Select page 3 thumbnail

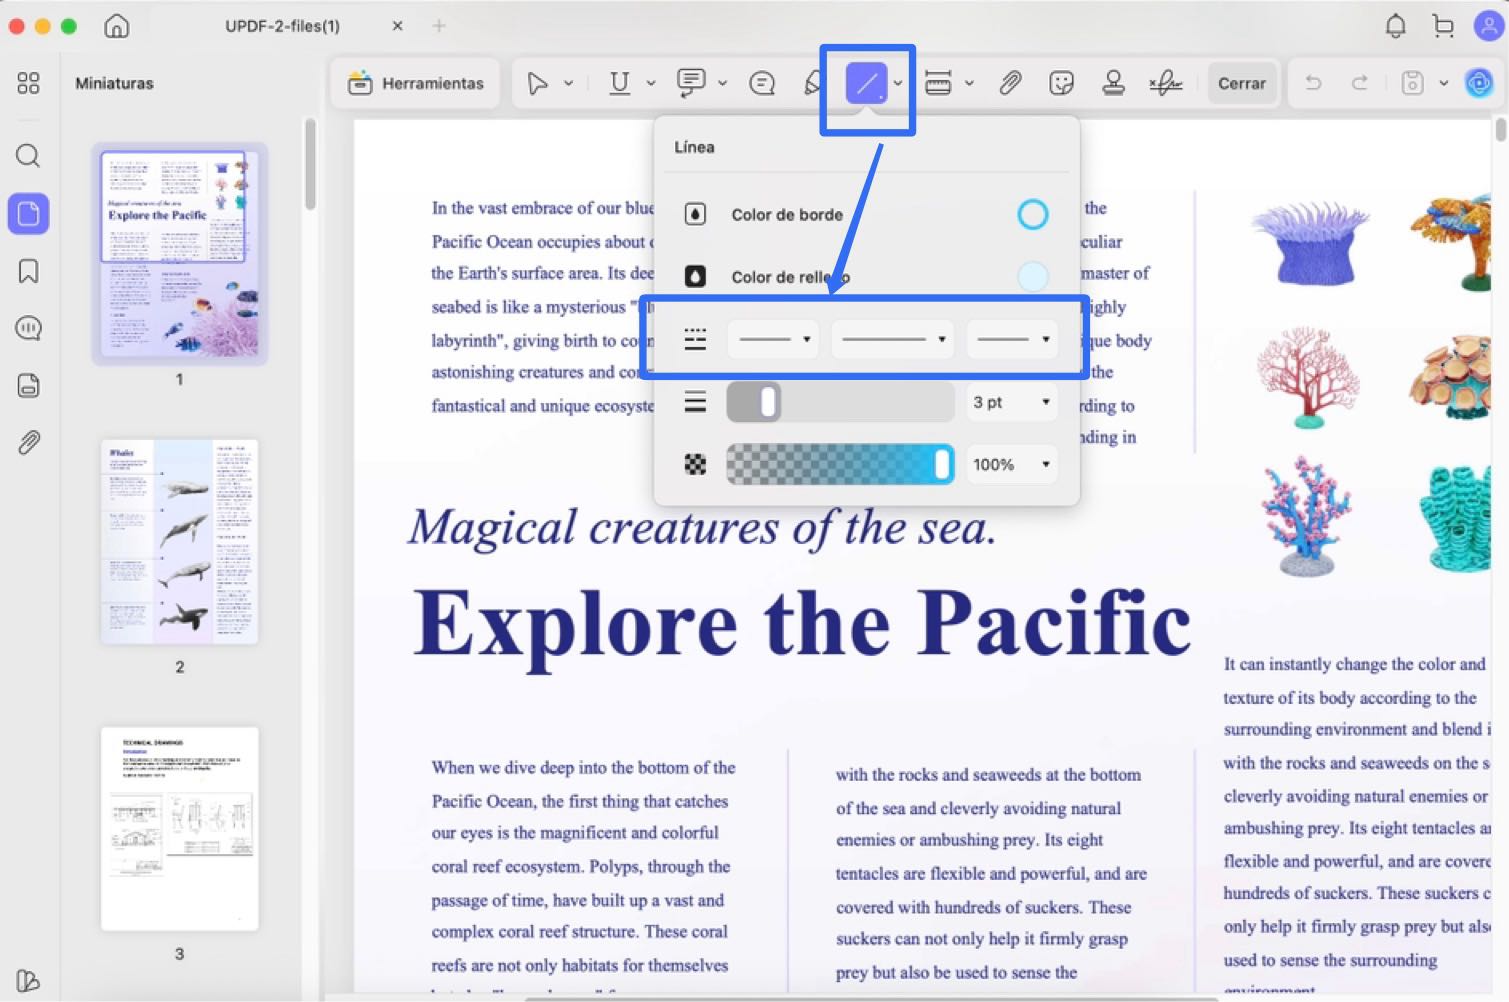pyautogui.click(x=180, y=829)
